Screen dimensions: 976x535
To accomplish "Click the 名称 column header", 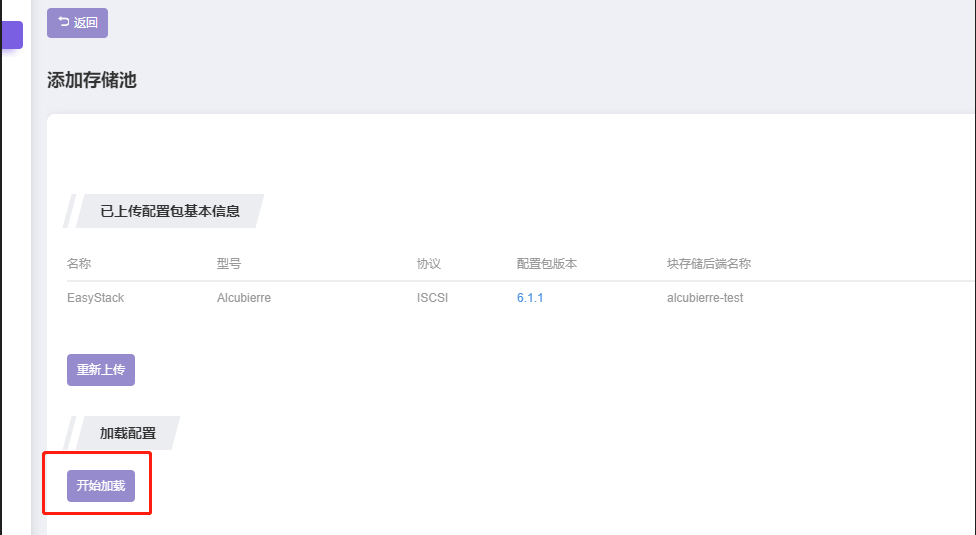I will [79, 264].
